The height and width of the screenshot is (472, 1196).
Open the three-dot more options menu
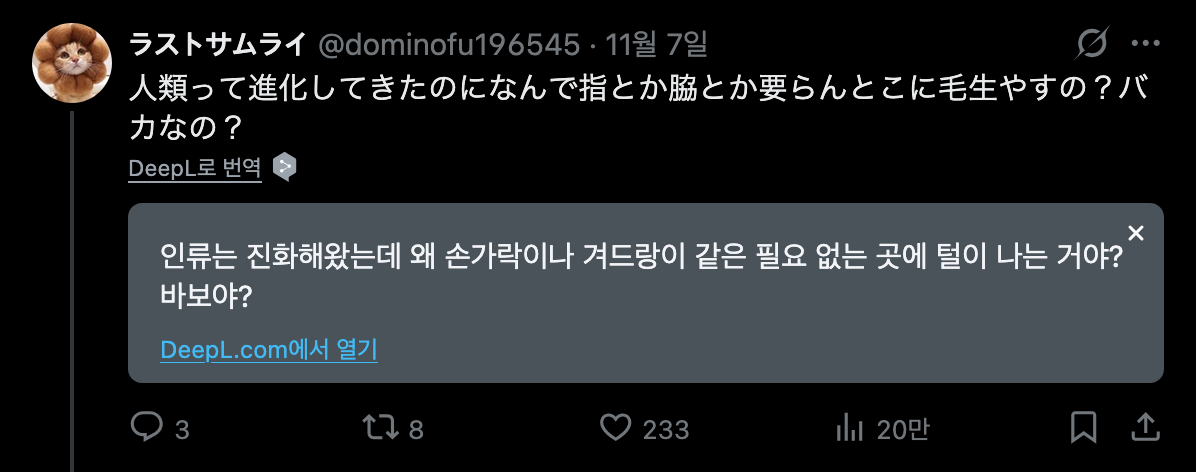(x=1146, y=44)
